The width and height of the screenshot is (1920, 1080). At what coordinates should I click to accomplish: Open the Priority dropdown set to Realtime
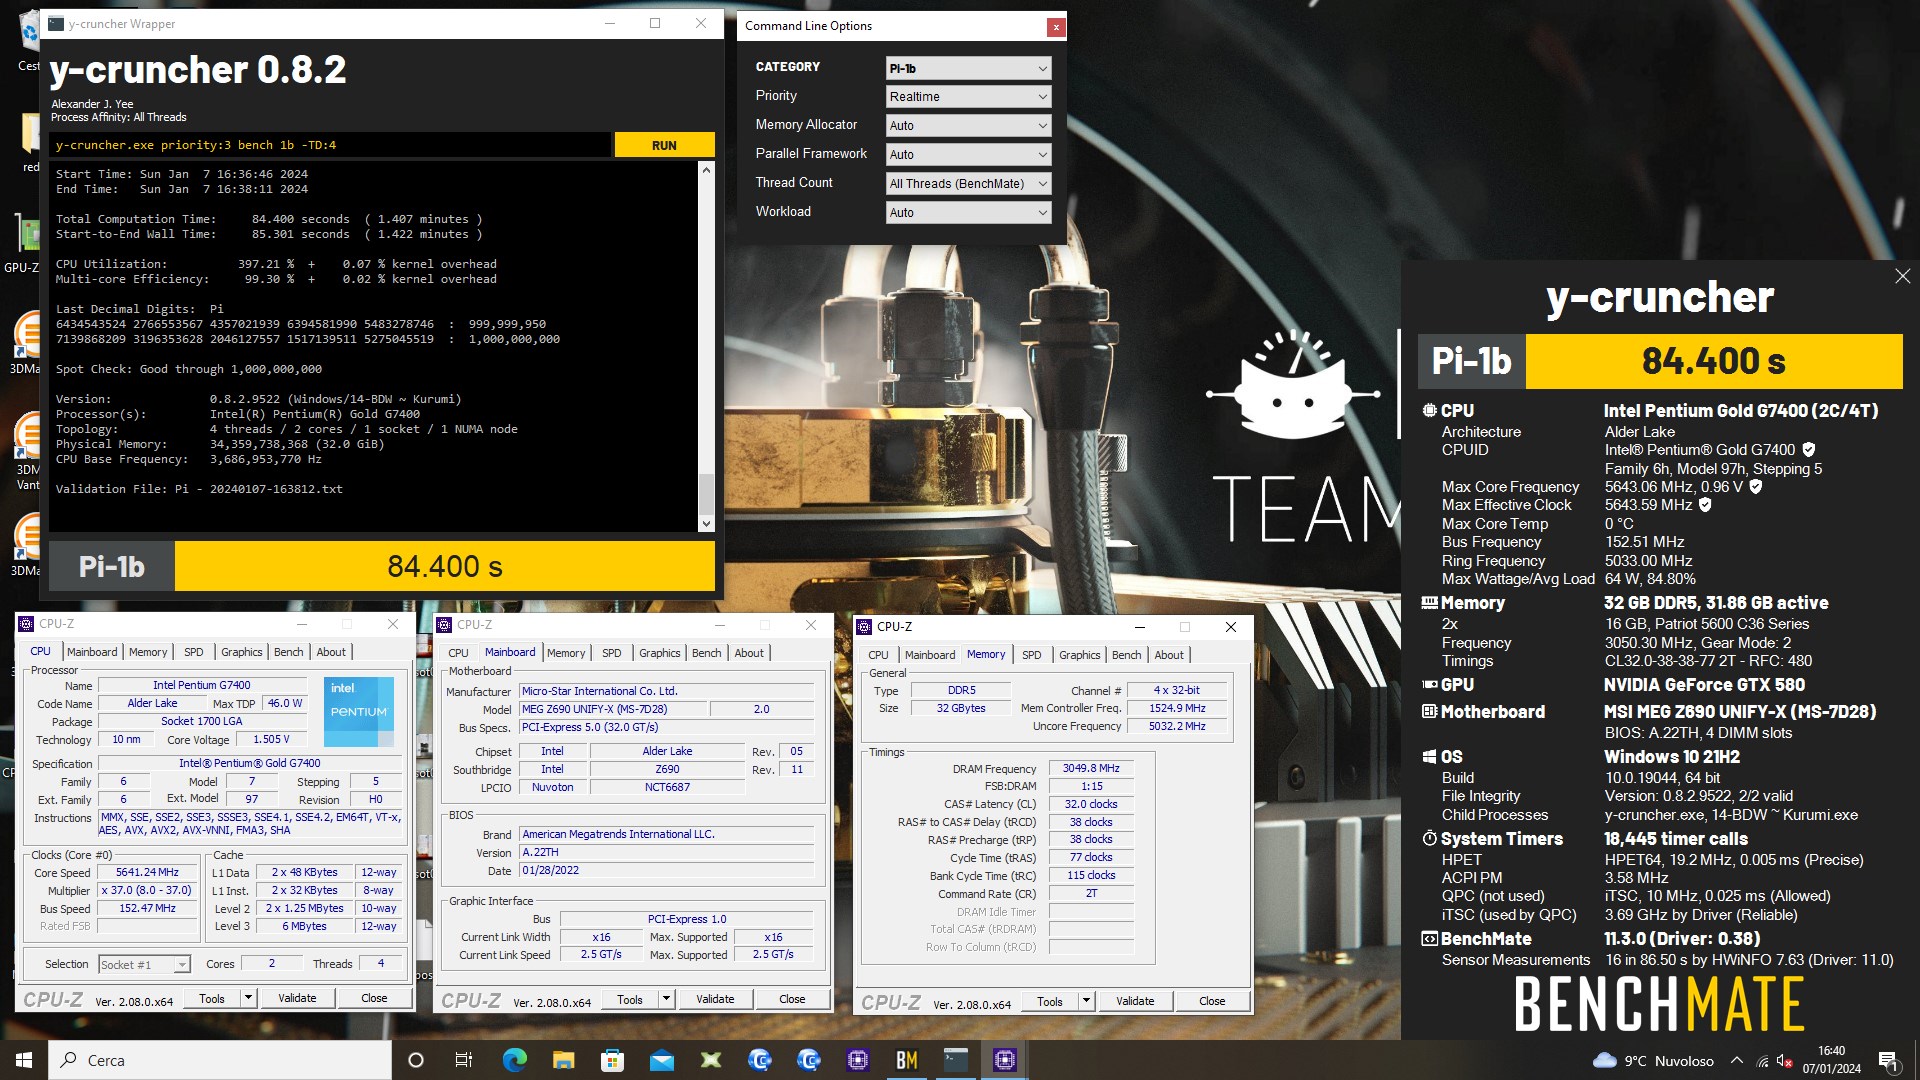pos(968,97)
